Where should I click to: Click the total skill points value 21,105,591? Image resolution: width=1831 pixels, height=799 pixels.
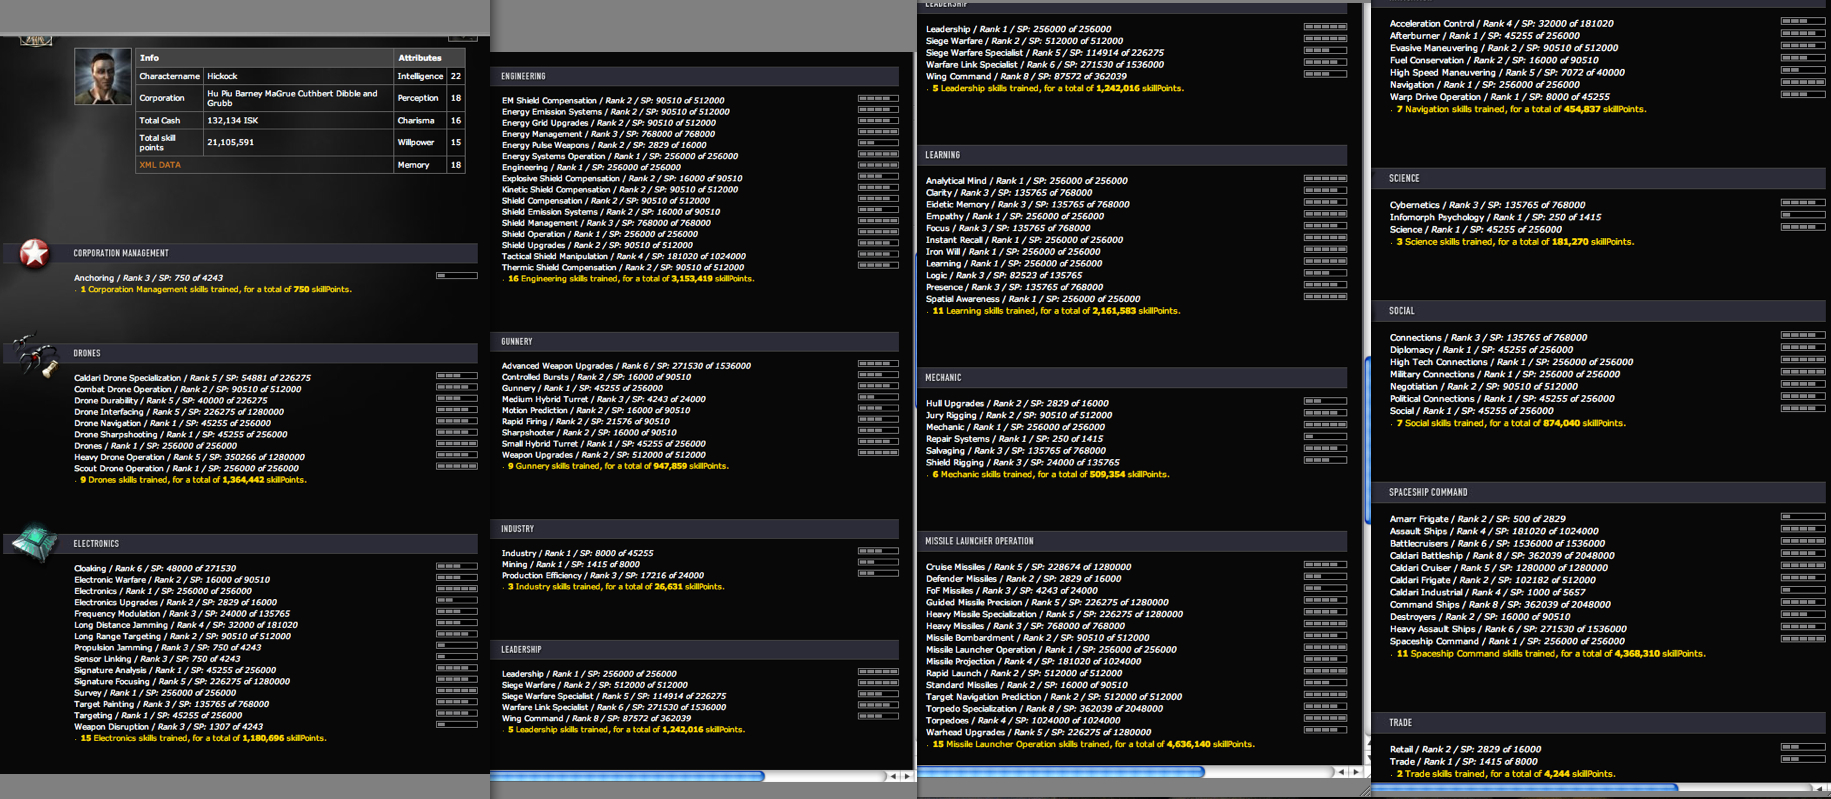(230, 142)
